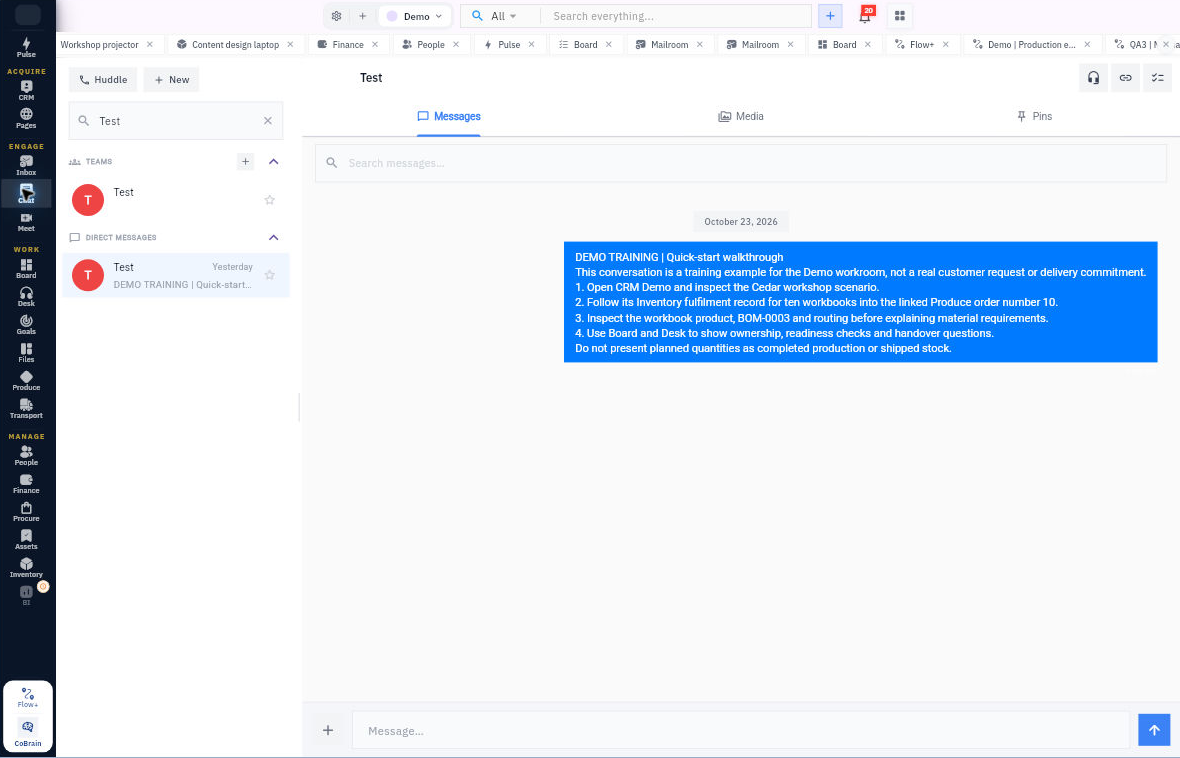This screenshot has height=758, width=1180.
Task: Open the Finance module in sidebar
Action: pyautogui.click(x=26, y=483)
